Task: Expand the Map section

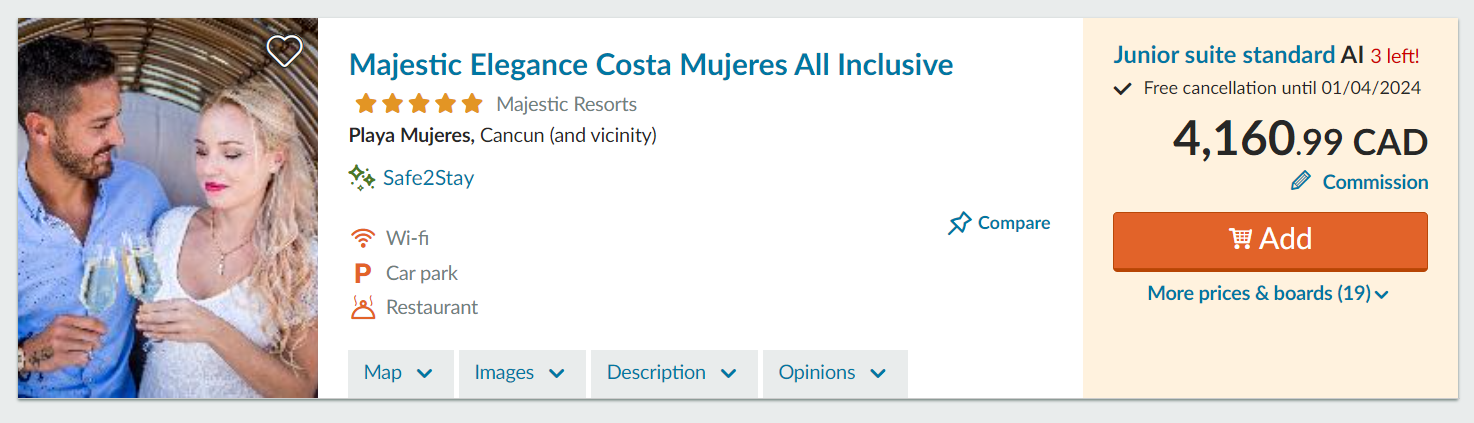Action: tap(400, 373)
